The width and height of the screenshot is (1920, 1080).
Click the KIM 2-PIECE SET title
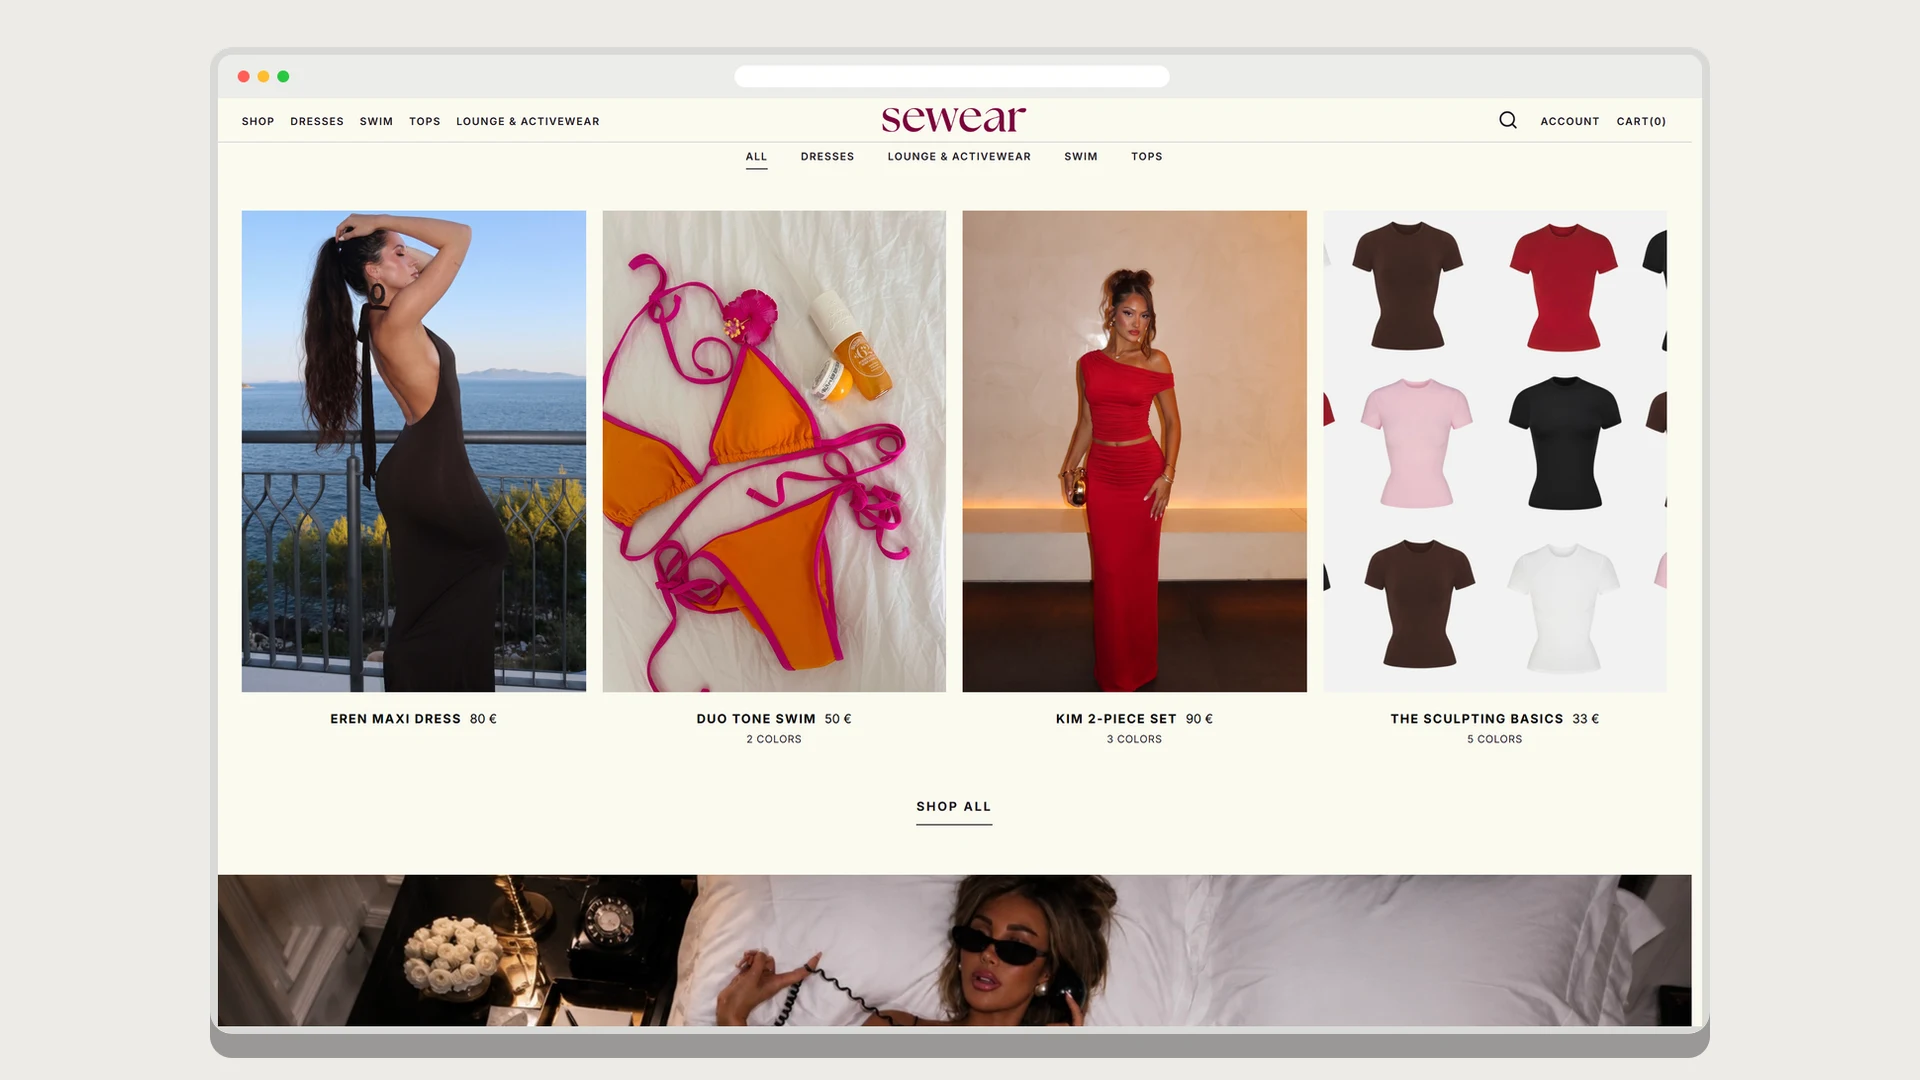click(1116, 719)
